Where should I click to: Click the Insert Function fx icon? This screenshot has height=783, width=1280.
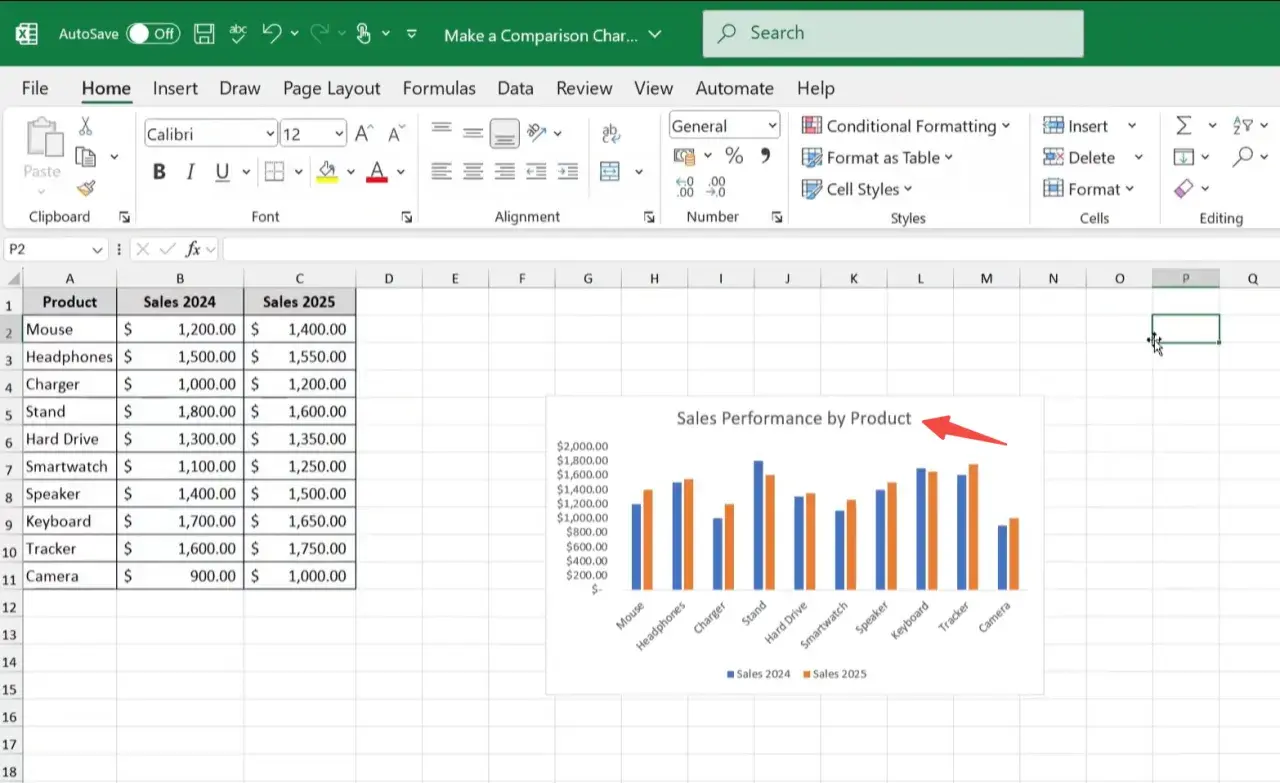click(194, 249)
